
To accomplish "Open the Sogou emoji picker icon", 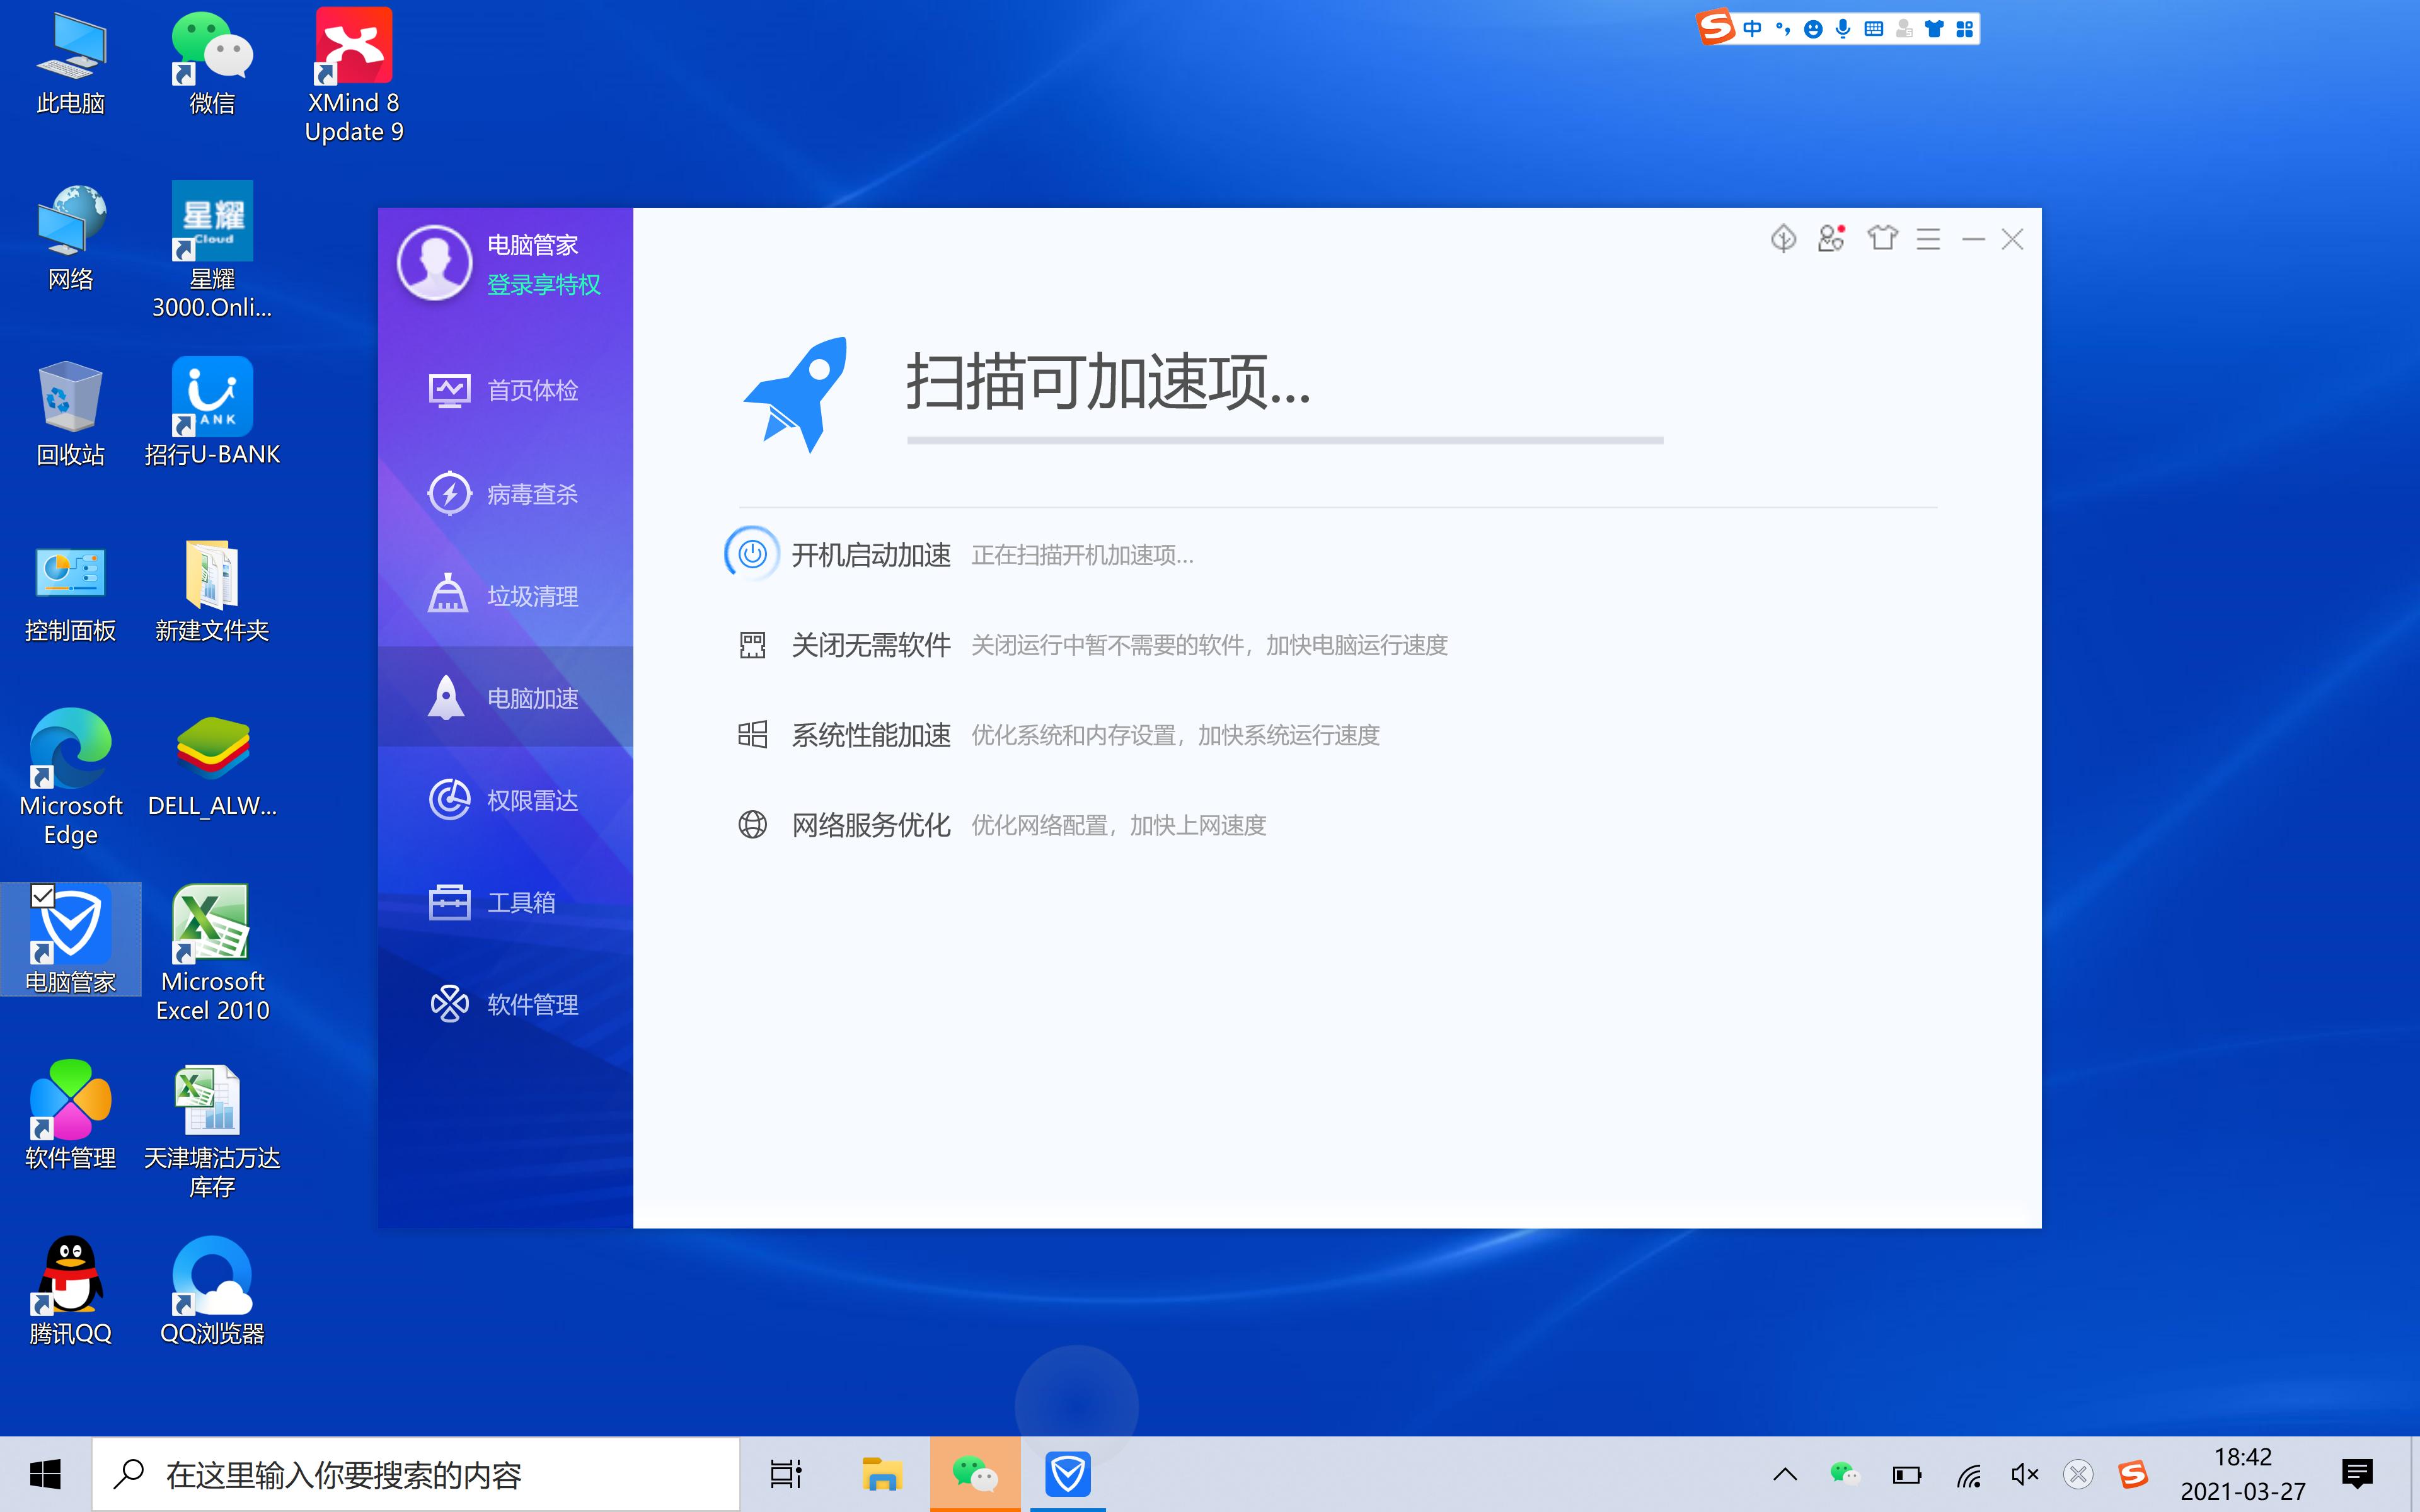I will 1812,28.
